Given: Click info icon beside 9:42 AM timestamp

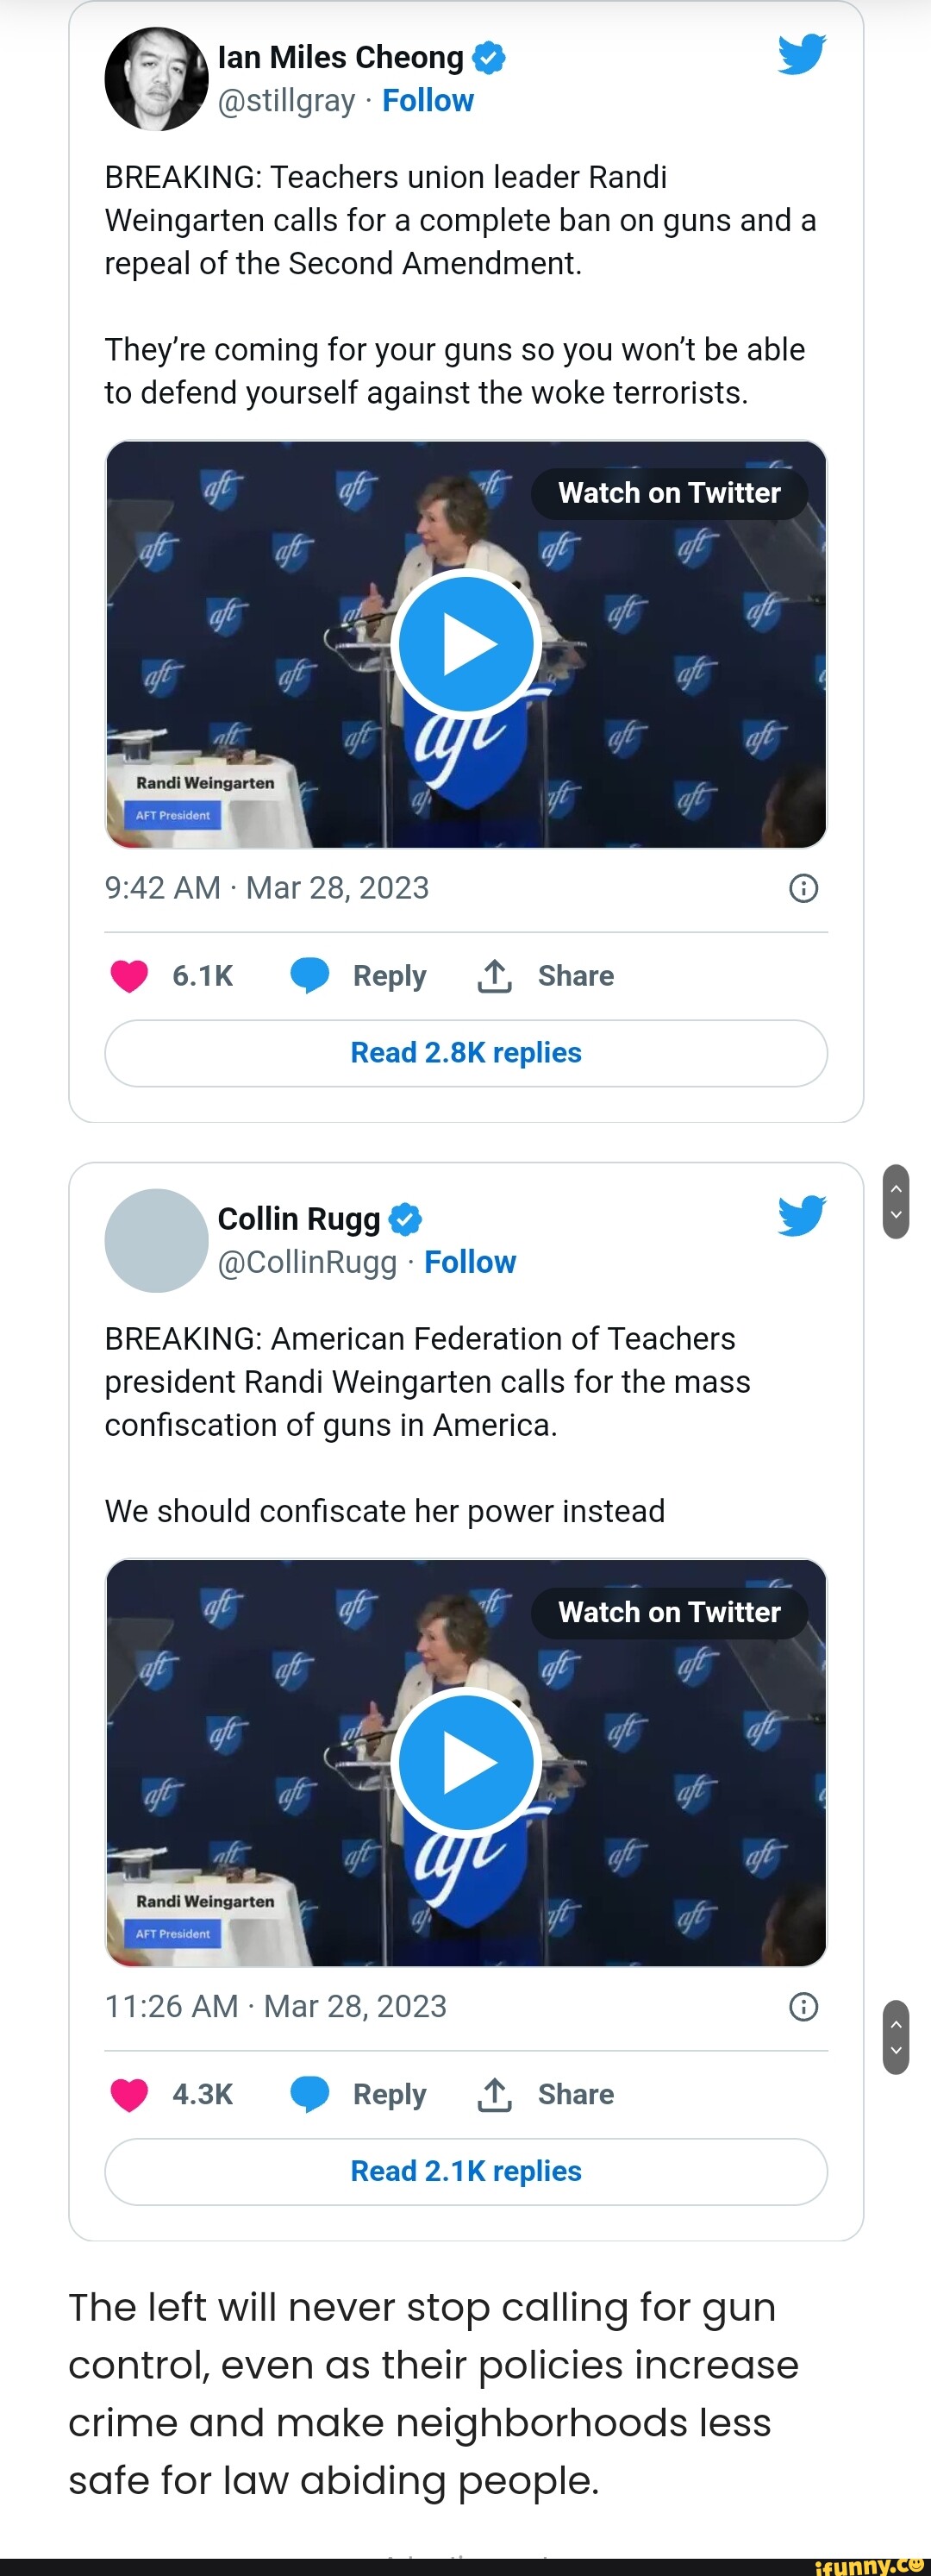Looking at the screenshot, I should [803, 888].
